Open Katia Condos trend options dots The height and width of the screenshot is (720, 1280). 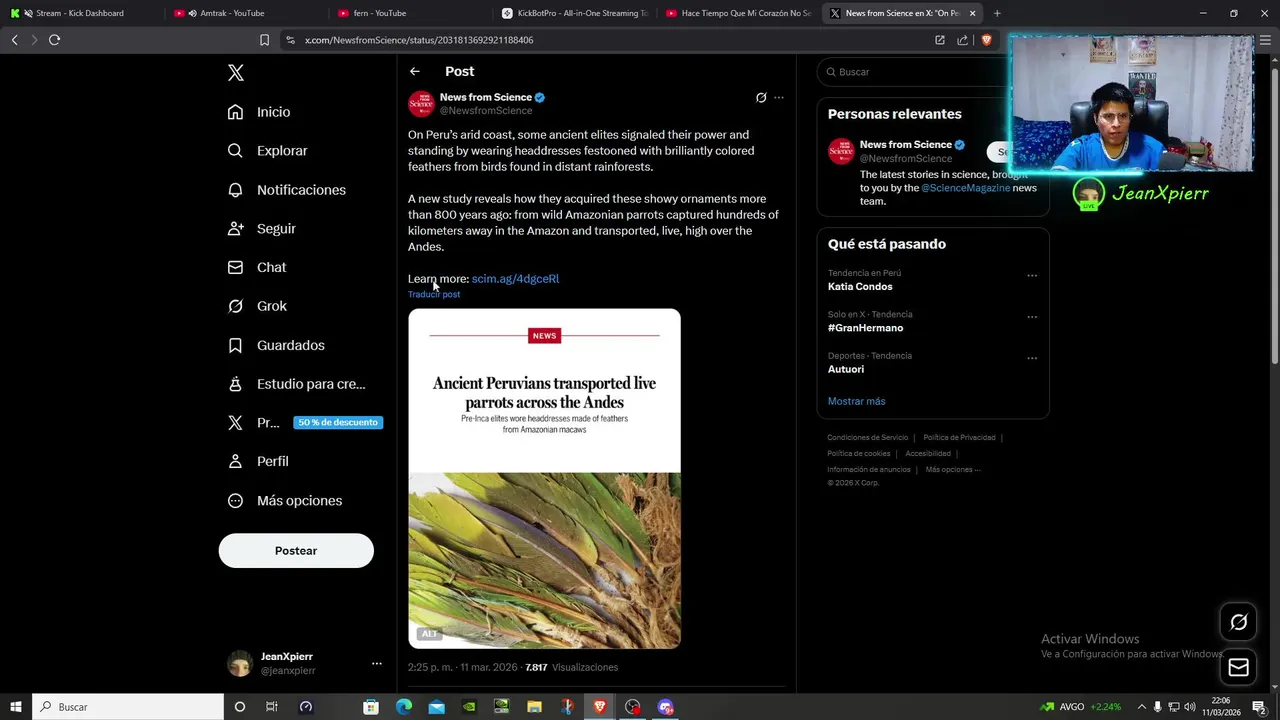[1032, 276]
